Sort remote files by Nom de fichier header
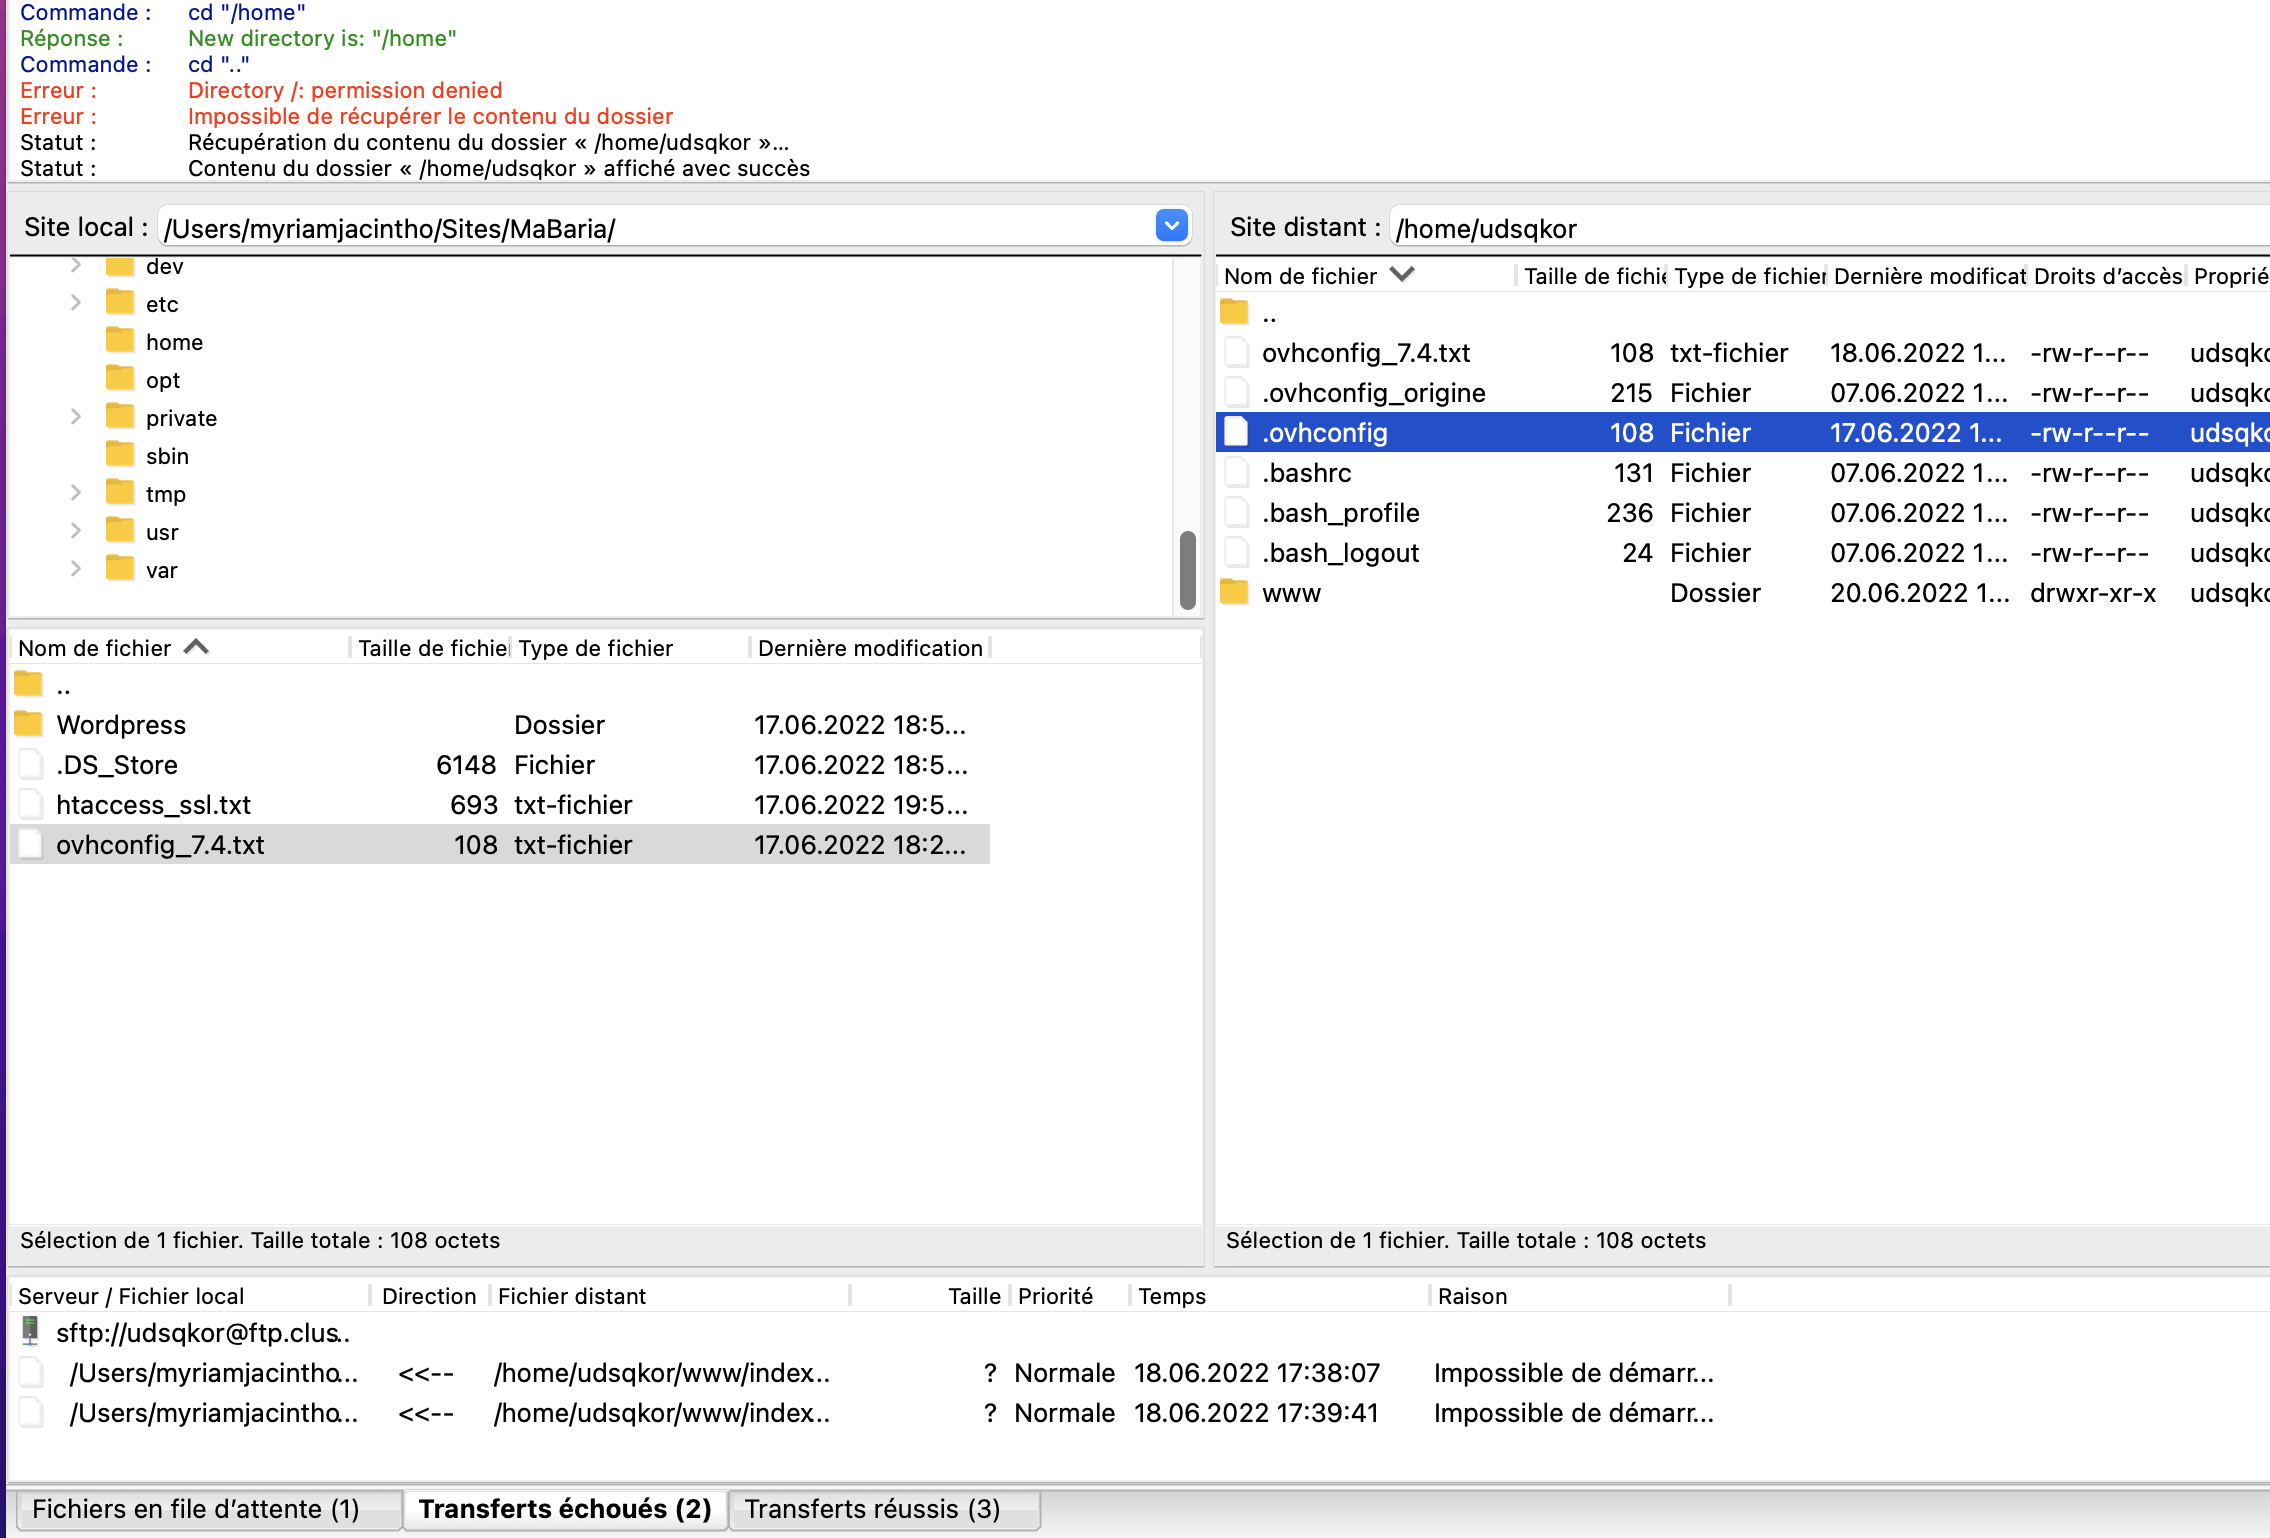 pyautogui.click(x=1300, y=276)
